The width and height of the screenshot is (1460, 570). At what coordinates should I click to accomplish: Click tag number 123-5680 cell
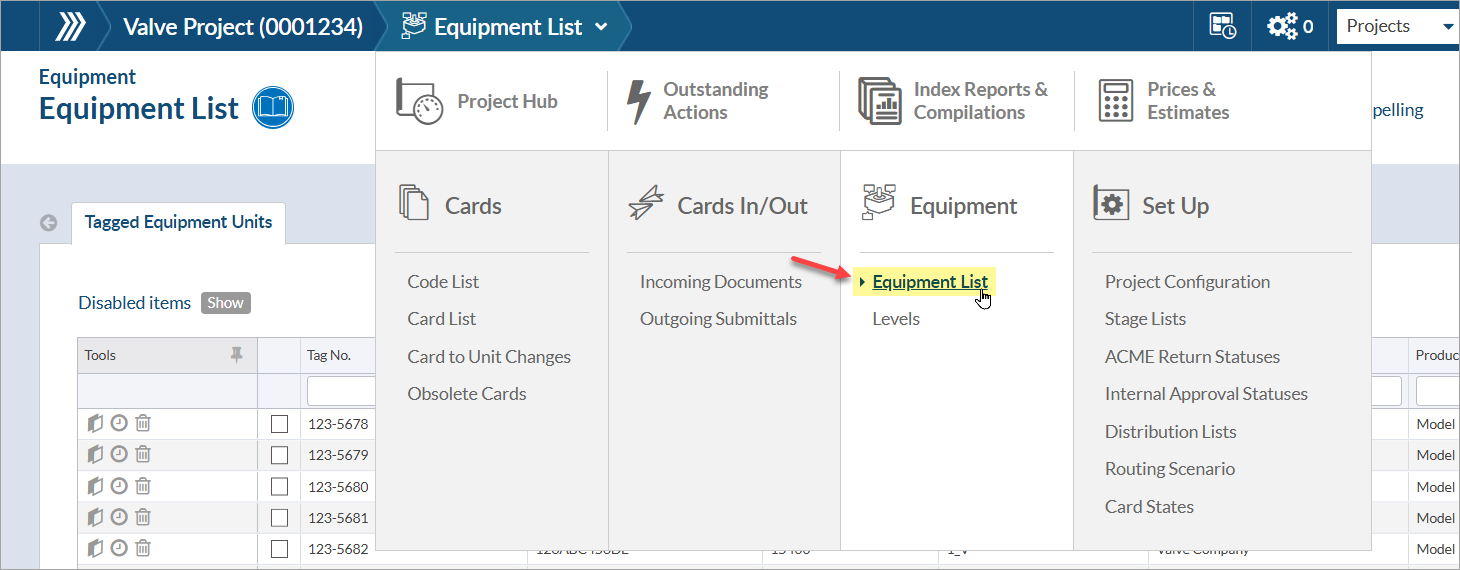click(x=338, y=487)
